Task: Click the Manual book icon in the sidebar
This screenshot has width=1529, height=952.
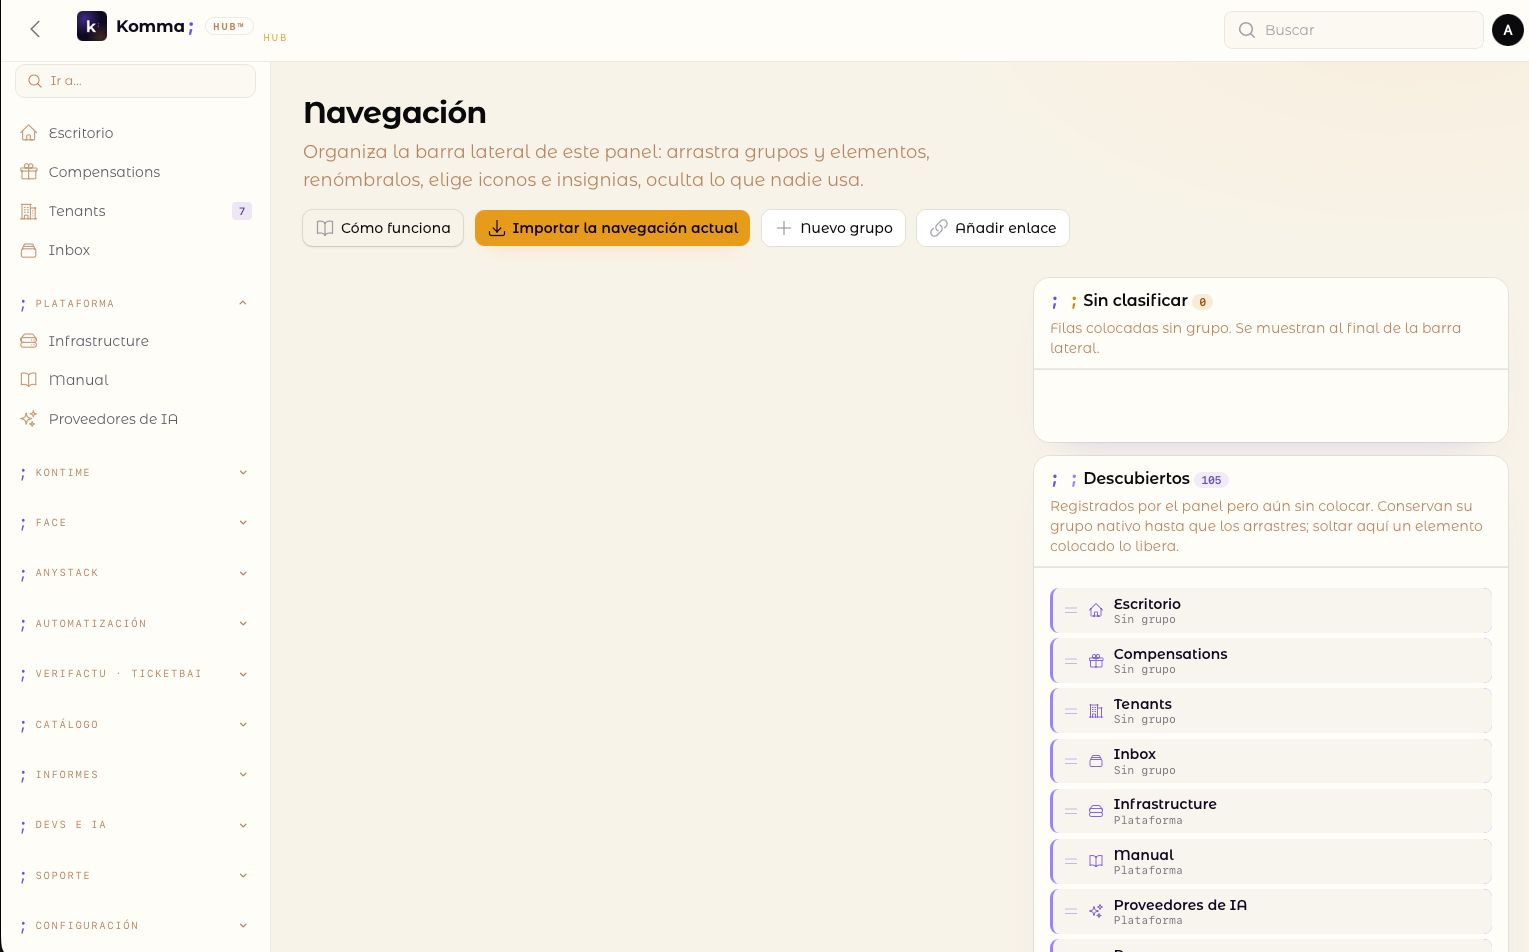Action: 29,380
